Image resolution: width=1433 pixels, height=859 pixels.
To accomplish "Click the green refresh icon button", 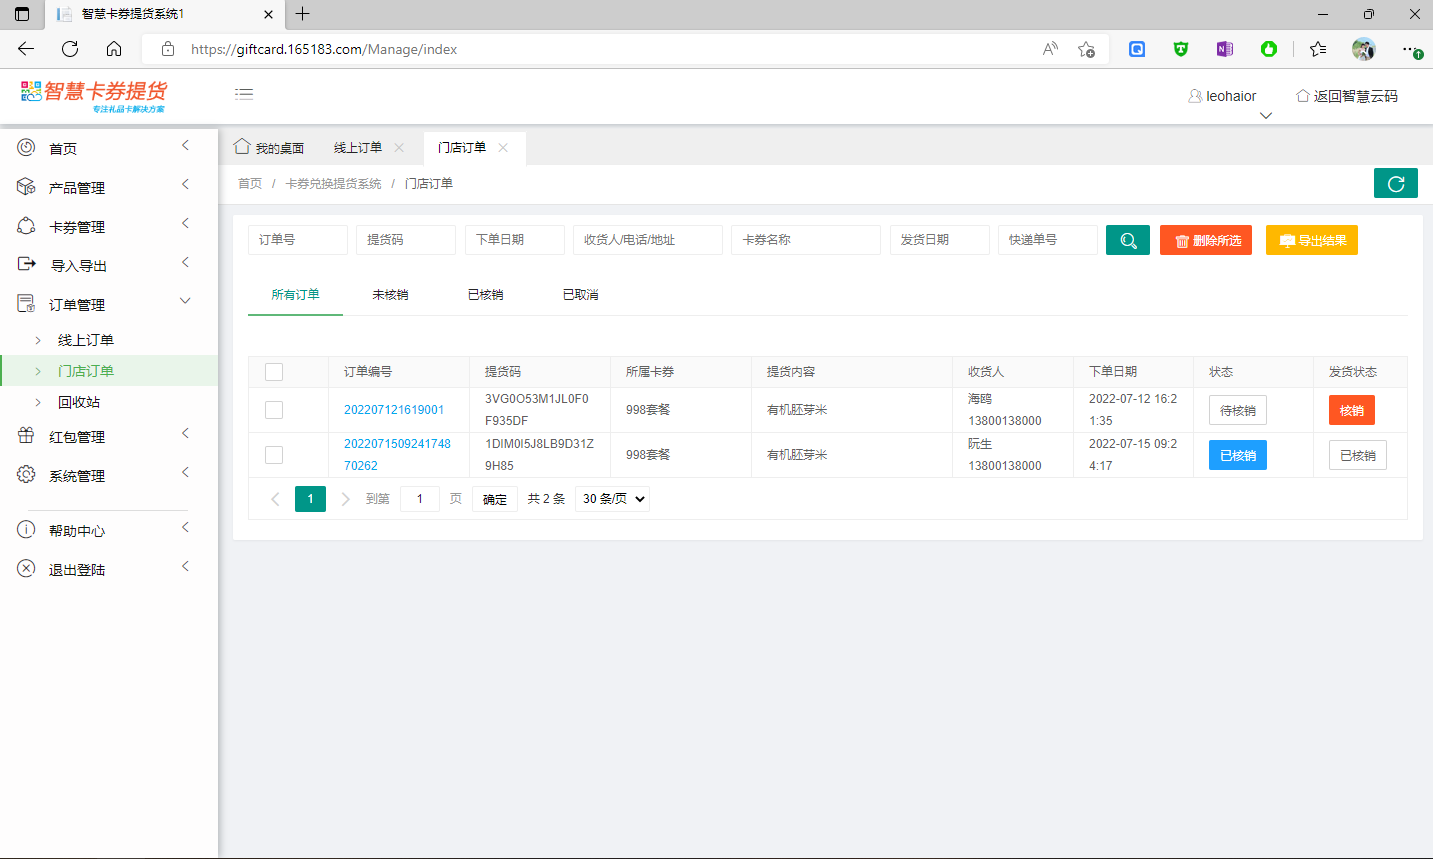I will (1395, 184).
